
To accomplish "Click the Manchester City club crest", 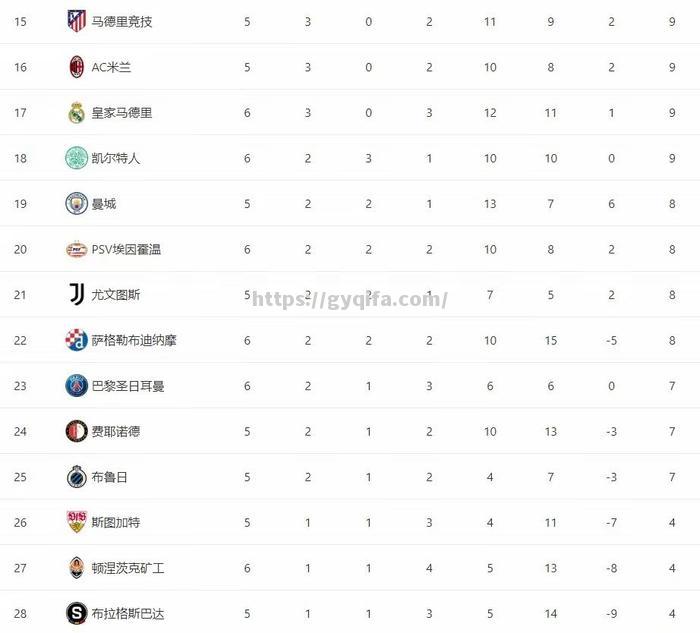I will tap(76, 204).
